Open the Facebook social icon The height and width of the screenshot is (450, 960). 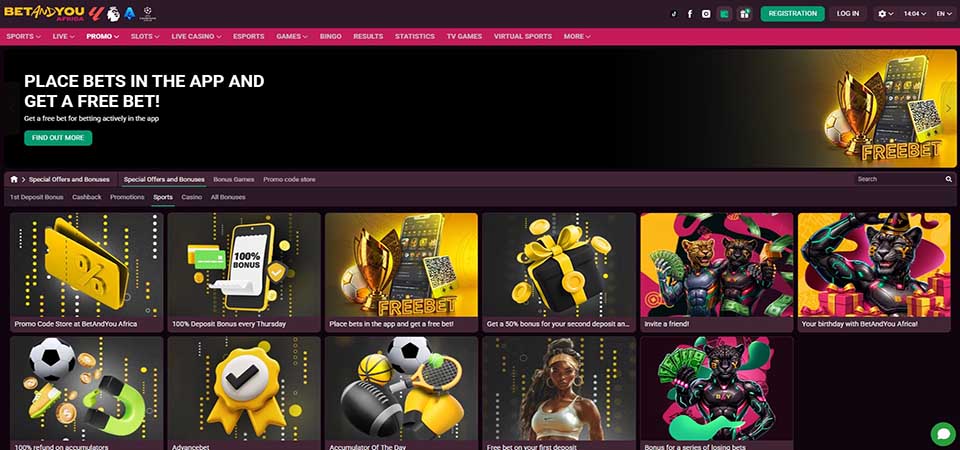(690, 13)
